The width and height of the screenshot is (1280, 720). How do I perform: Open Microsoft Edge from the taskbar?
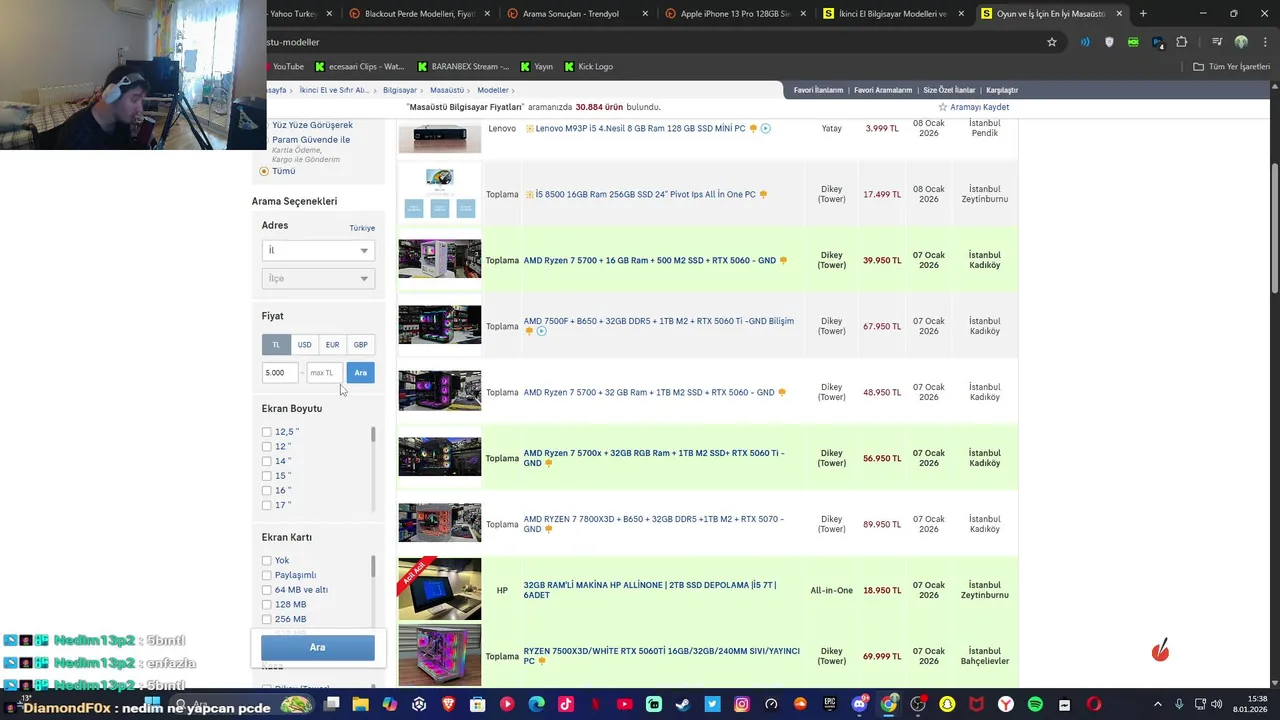tap(536, 705)
